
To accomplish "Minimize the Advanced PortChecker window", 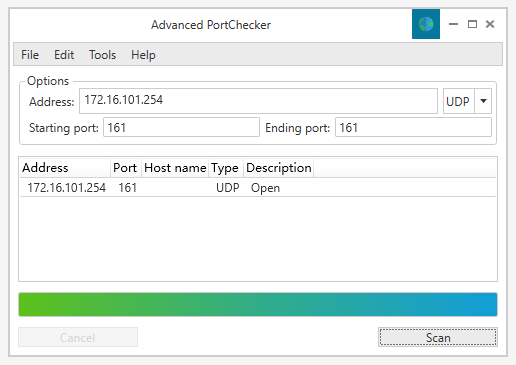I will (453, 24).
